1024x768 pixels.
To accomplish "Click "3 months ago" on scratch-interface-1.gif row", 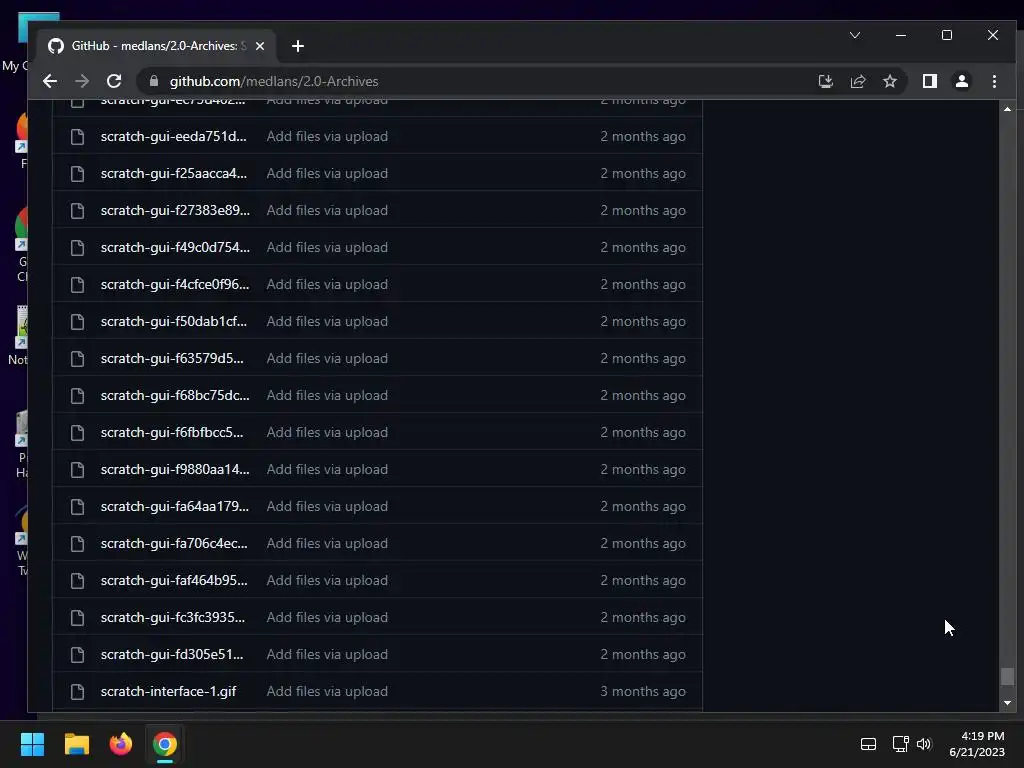I will coord(643,691).
